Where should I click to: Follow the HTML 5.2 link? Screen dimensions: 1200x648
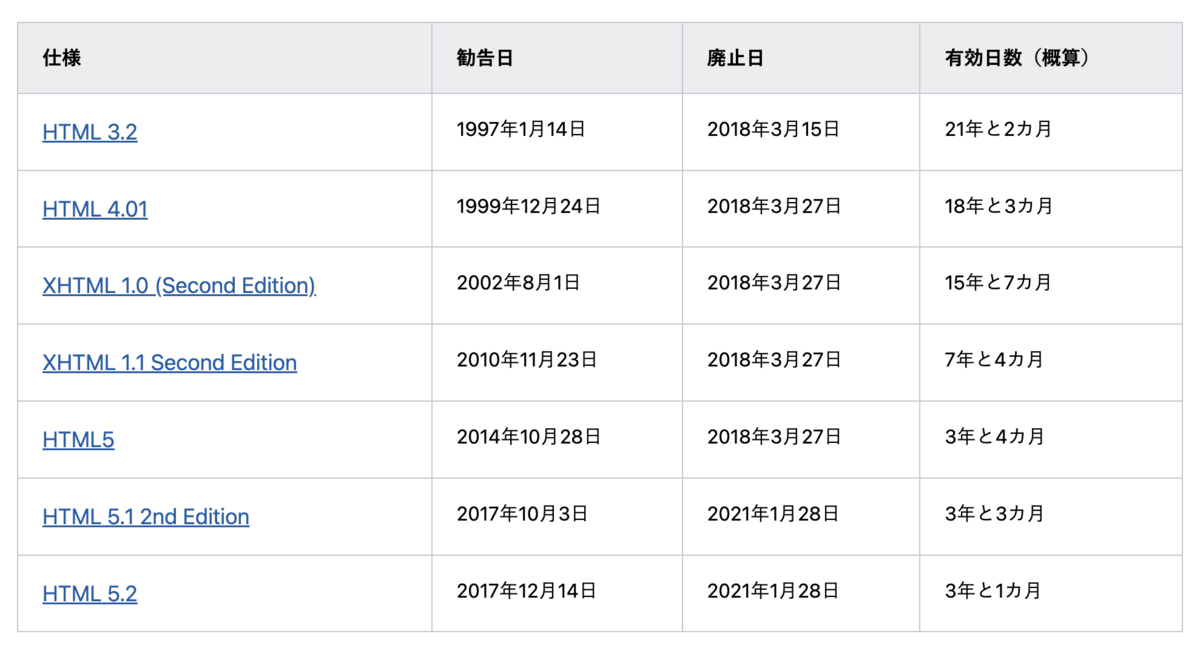(90, 594)
